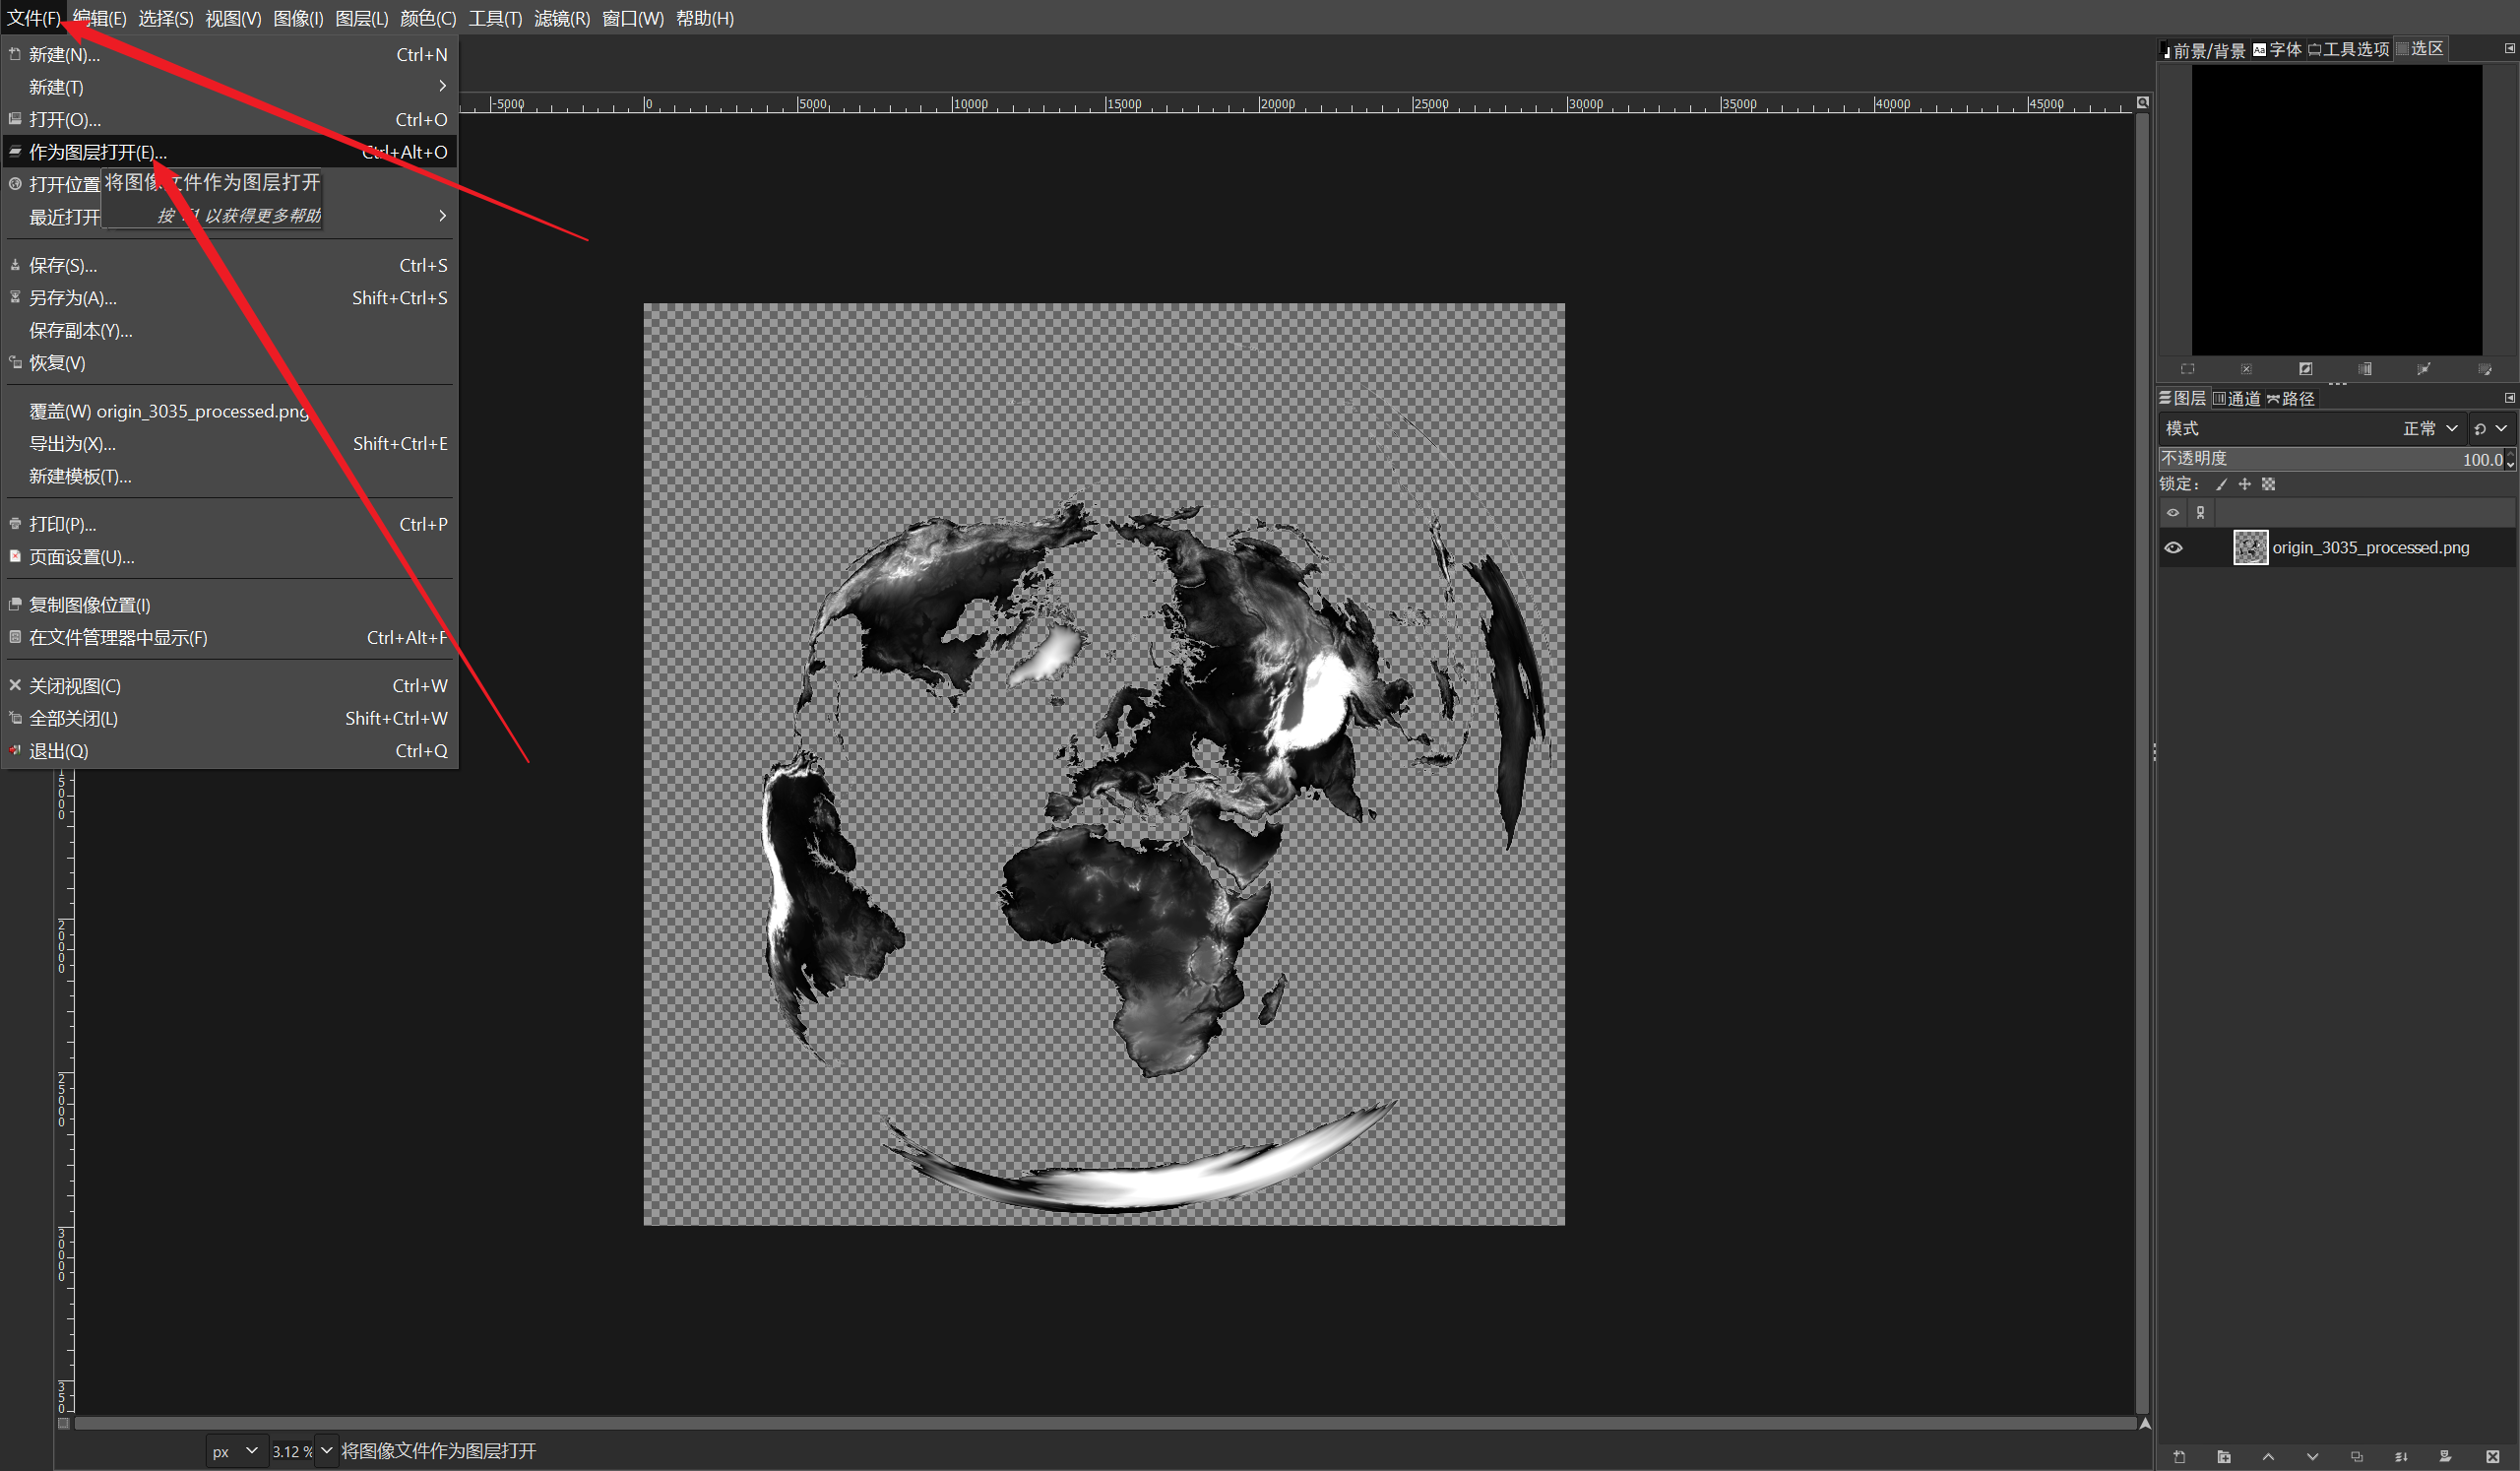Duplicate the current layer
The height and width of the screenshot is (1471, 2520).
[x=2357, y=1456]
